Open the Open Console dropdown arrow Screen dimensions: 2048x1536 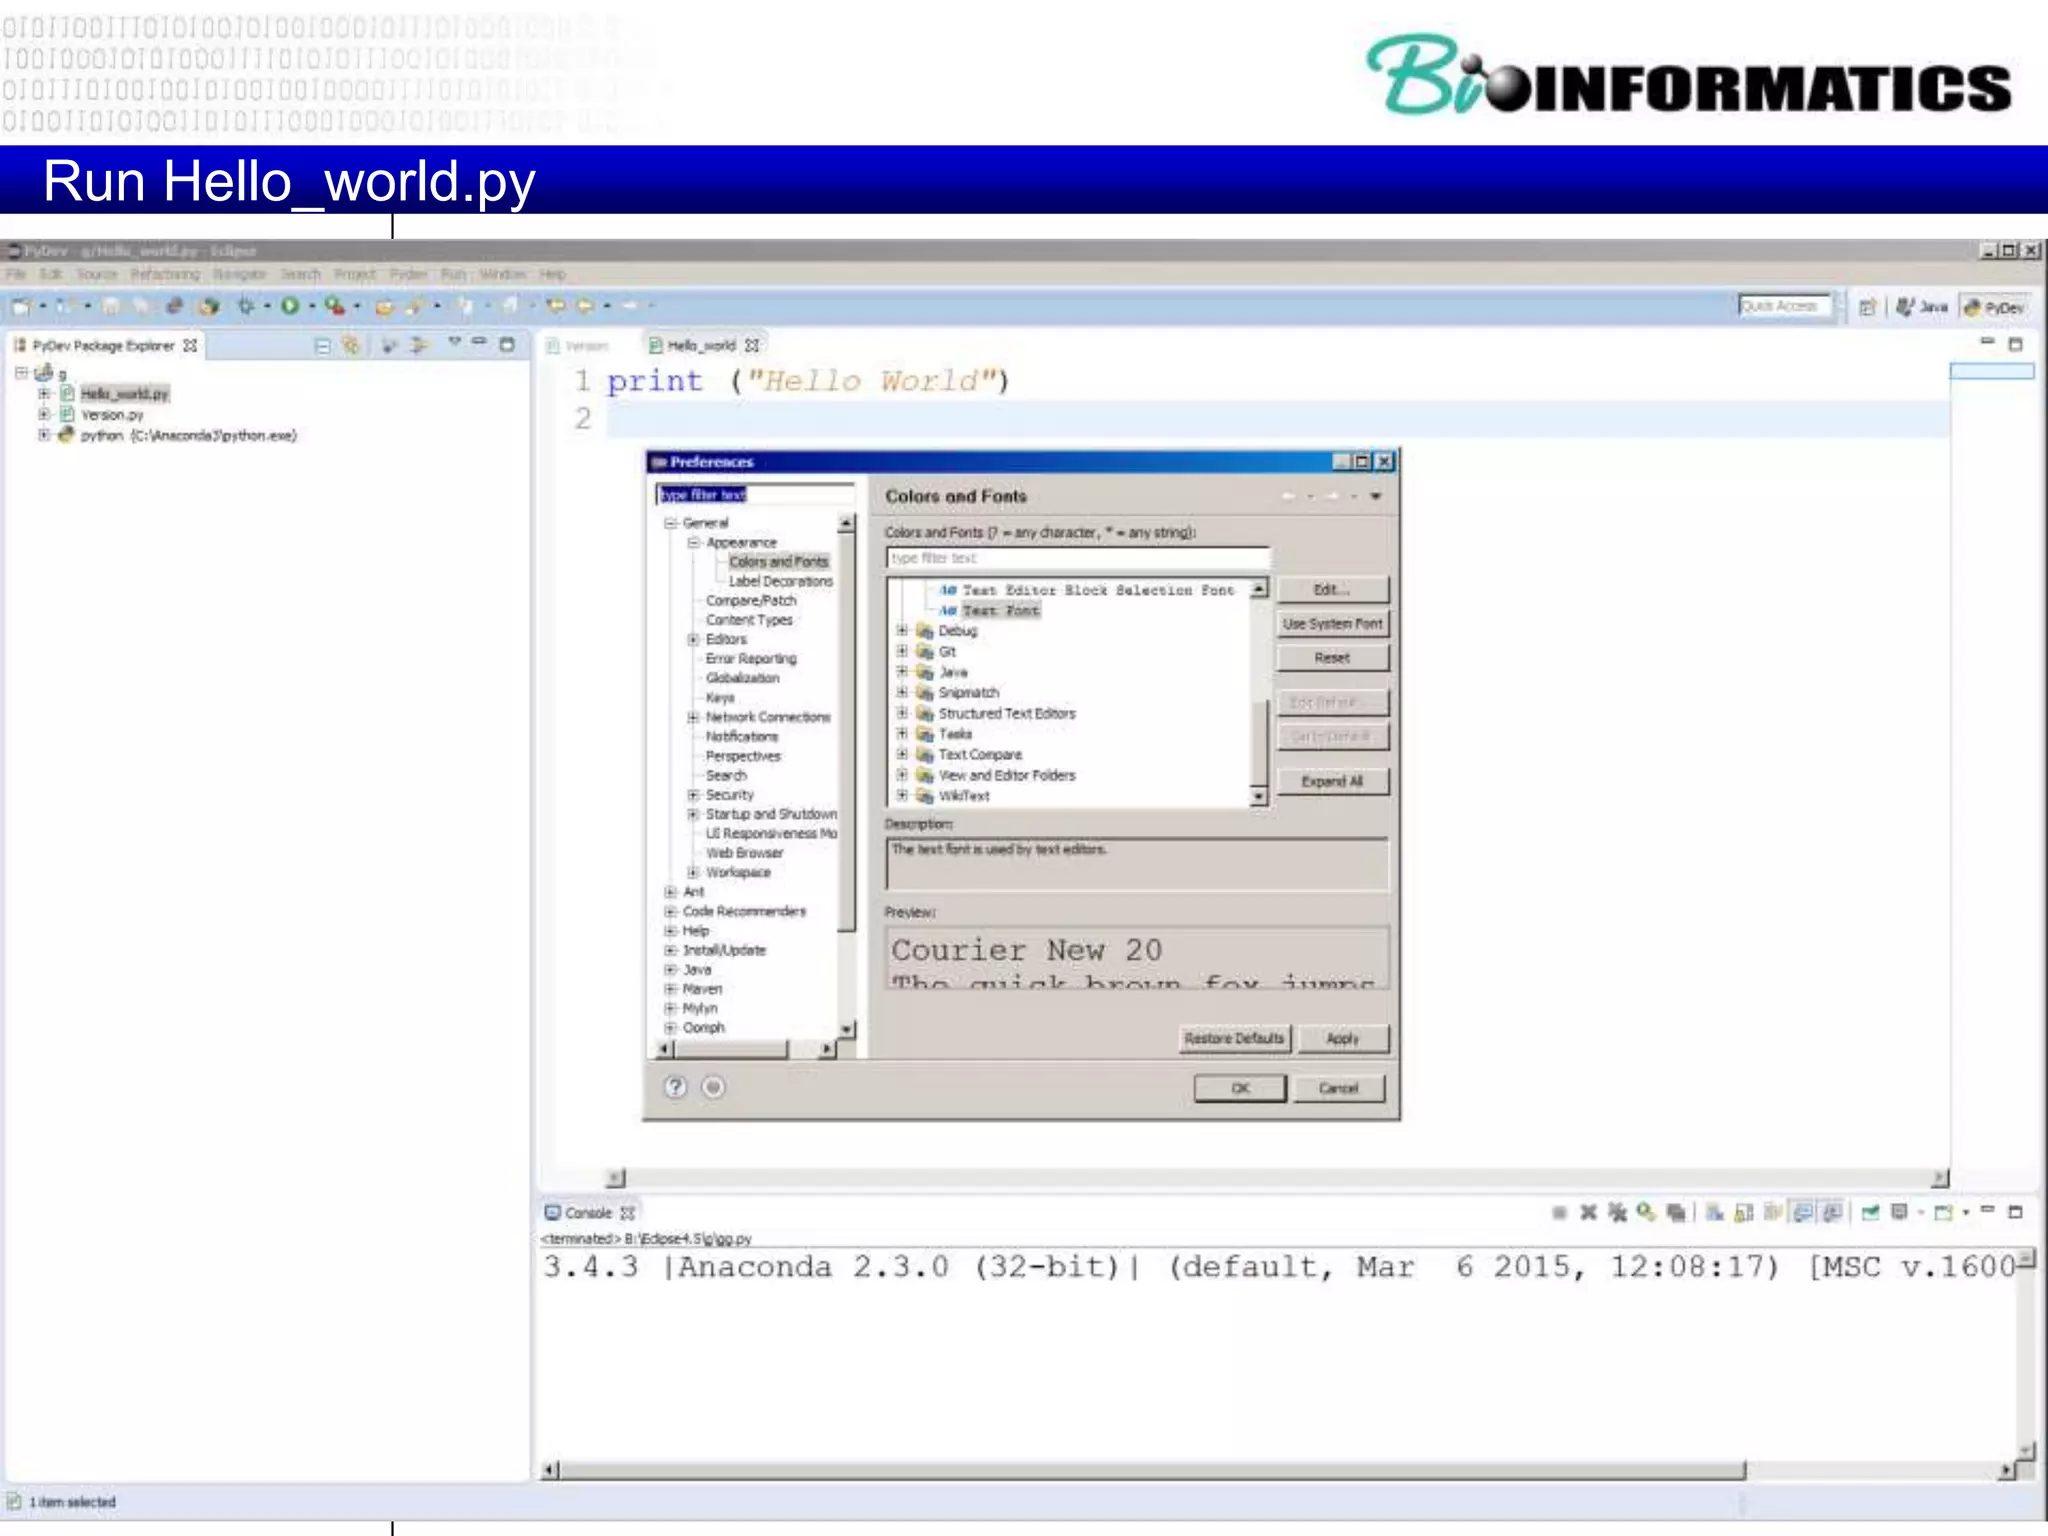tap(1966, 1213)
